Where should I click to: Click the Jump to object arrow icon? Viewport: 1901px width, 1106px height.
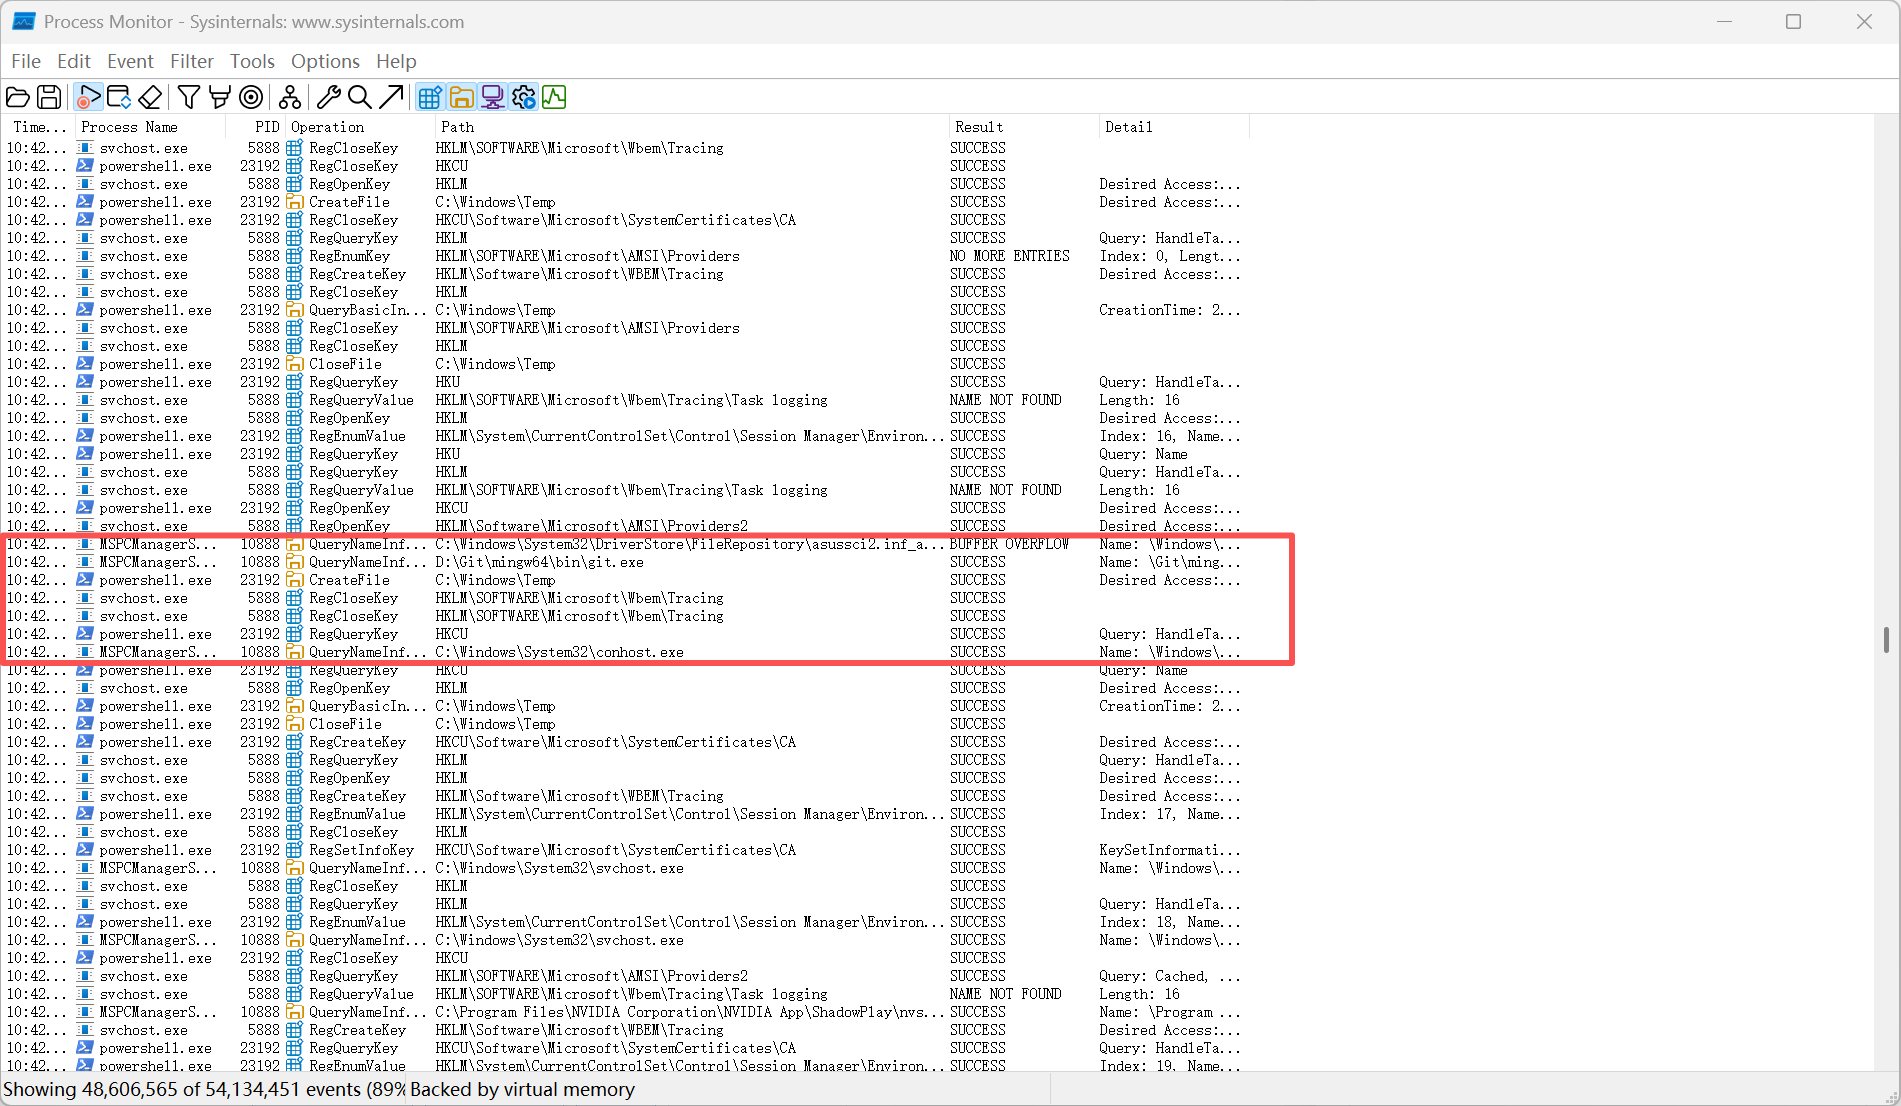391,97
